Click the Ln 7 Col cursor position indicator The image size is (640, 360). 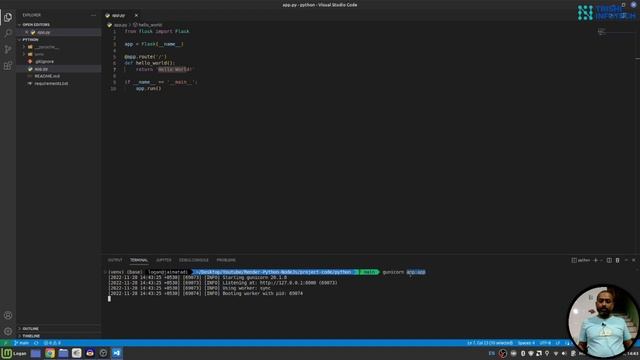coord(490,343)
